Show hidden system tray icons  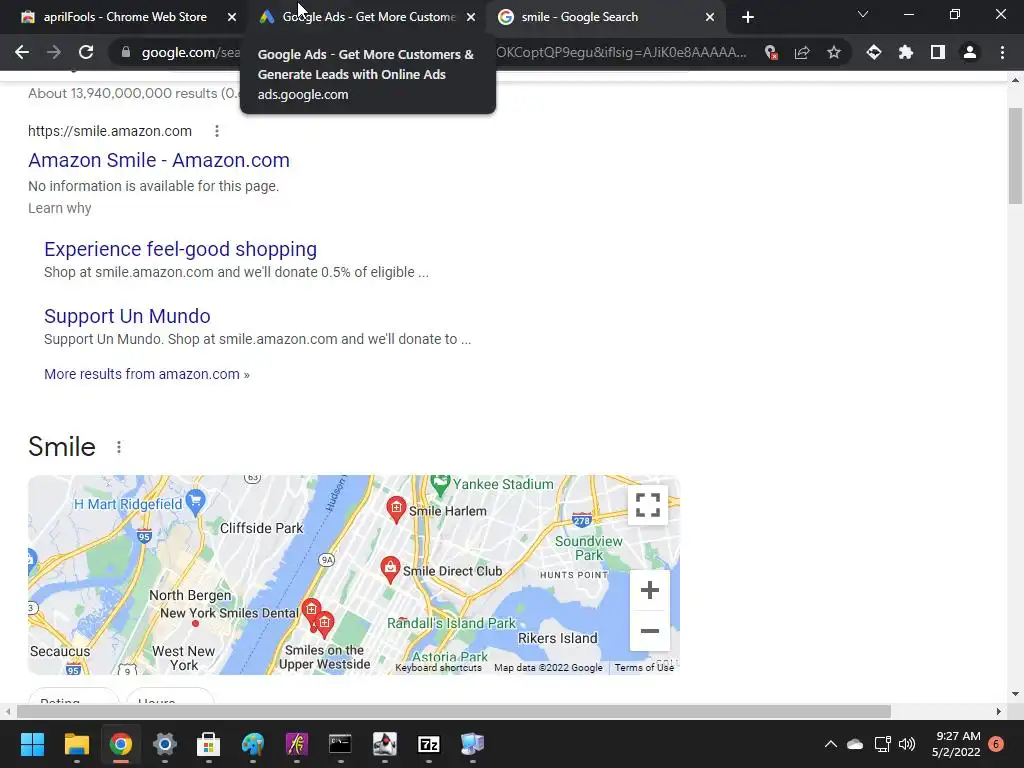pos(831,744)
